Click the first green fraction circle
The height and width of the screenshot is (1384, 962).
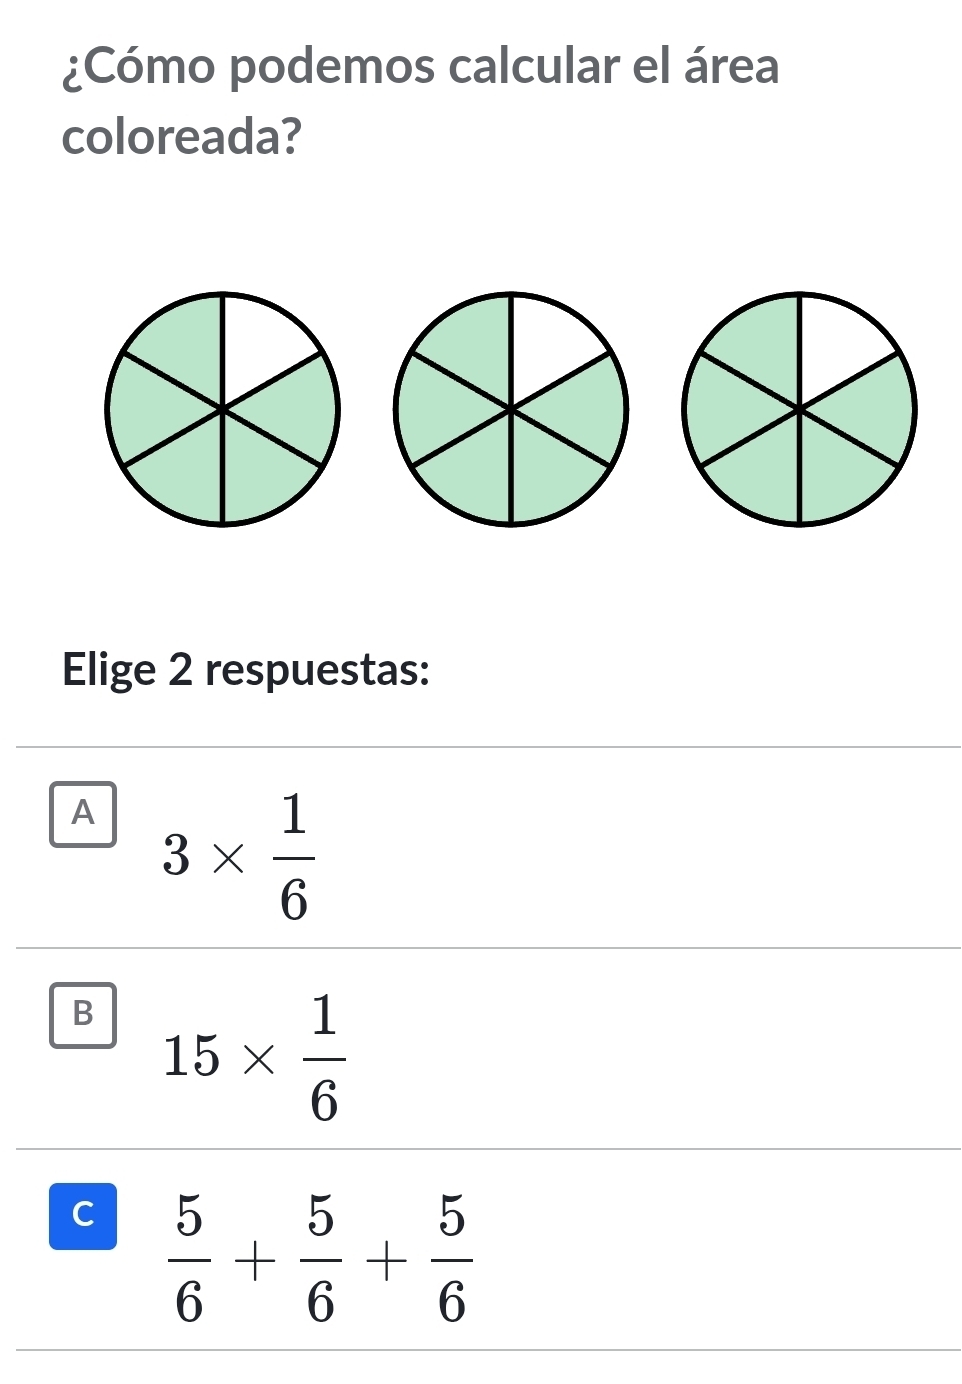[x=223, y=409]
